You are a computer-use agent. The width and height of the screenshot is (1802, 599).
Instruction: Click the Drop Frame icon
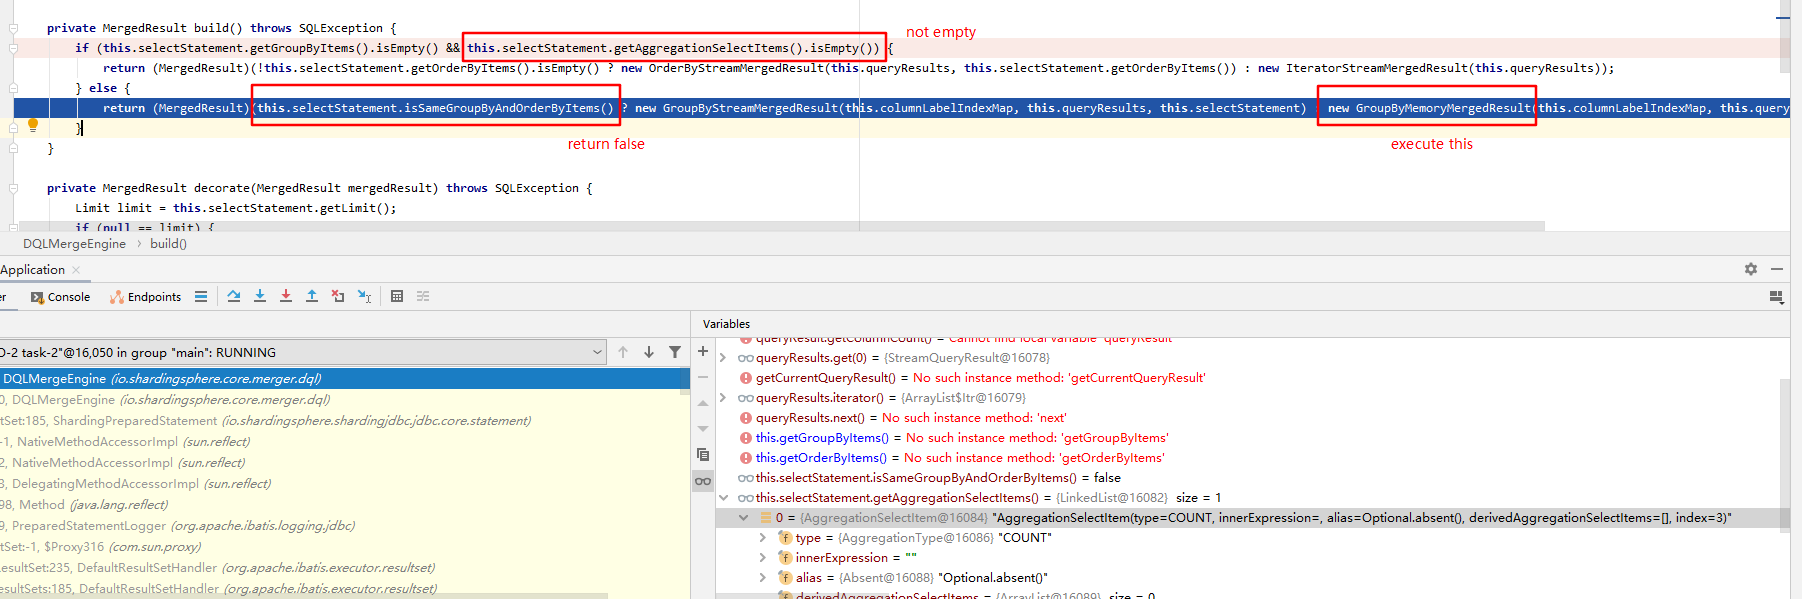[x=338, y=296]
